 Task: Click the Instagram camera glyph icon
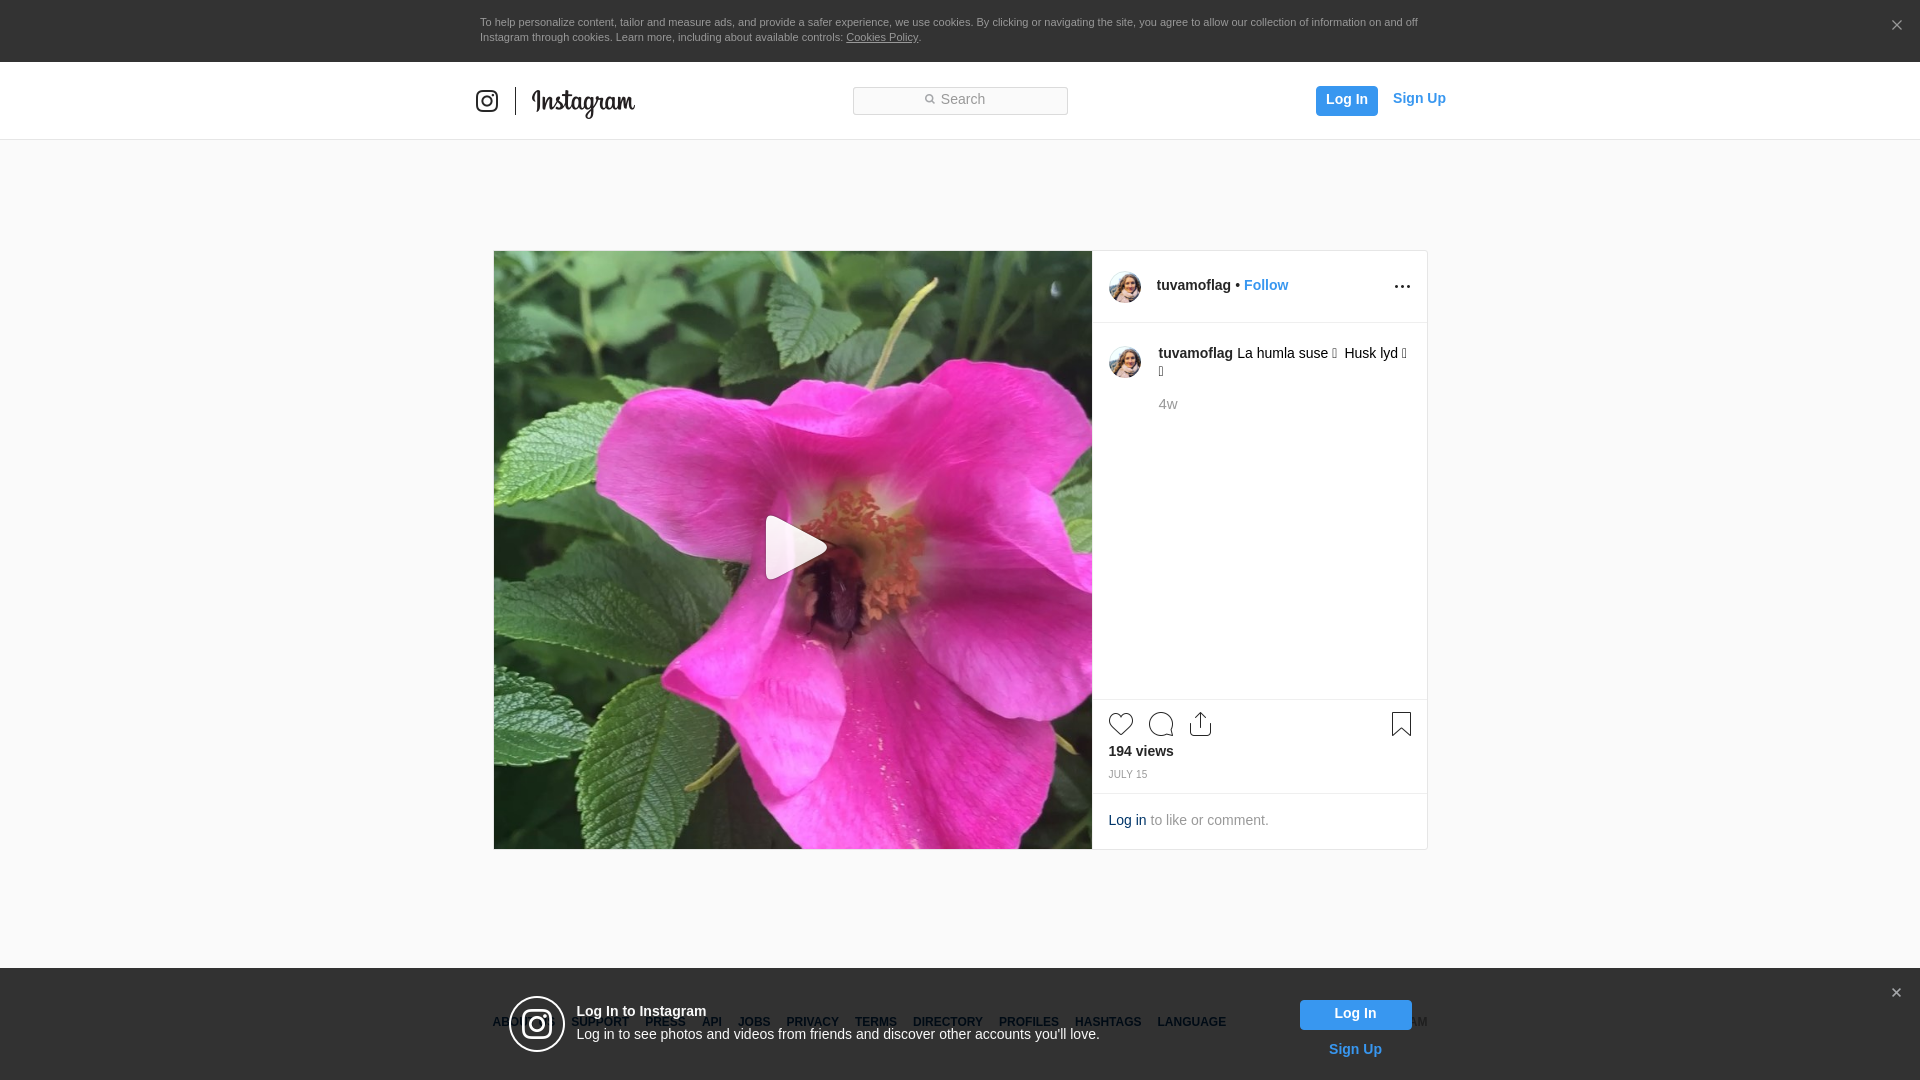(487, 101)
